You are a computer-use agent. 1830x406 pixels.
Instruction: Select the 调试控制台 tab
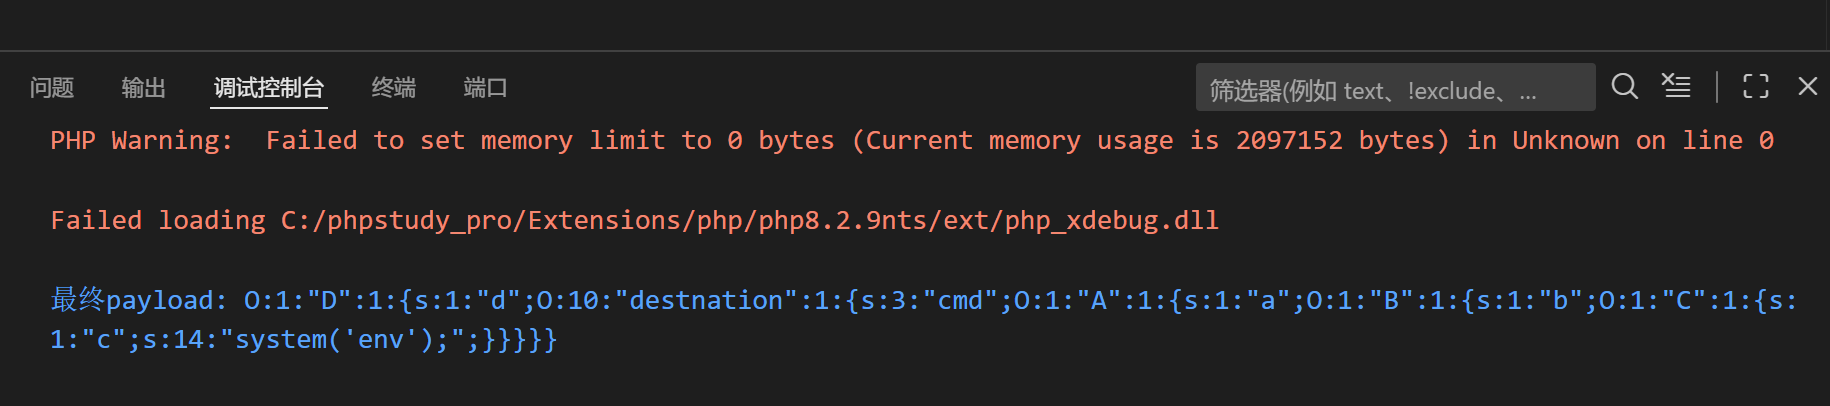(x=269, y=88)
